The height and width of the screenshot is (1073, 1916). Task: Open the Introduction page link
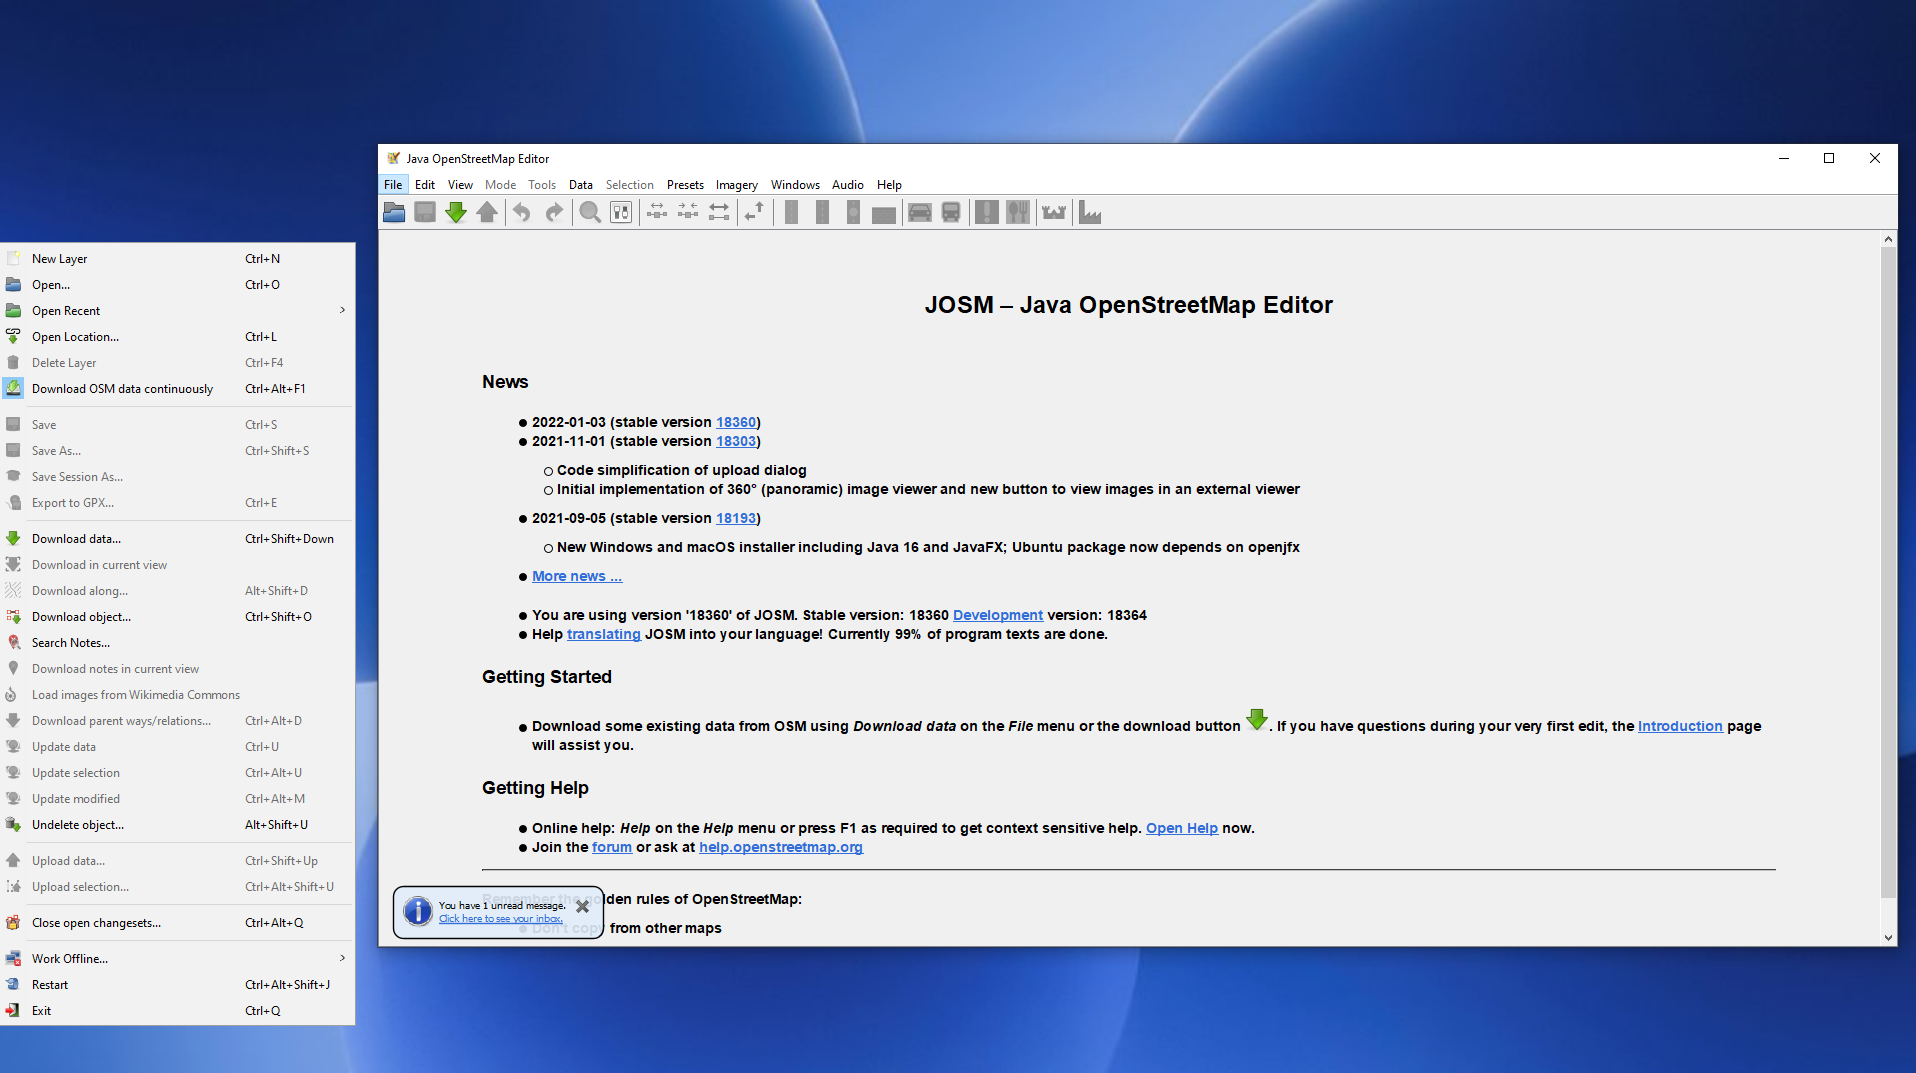(1680, 726)
